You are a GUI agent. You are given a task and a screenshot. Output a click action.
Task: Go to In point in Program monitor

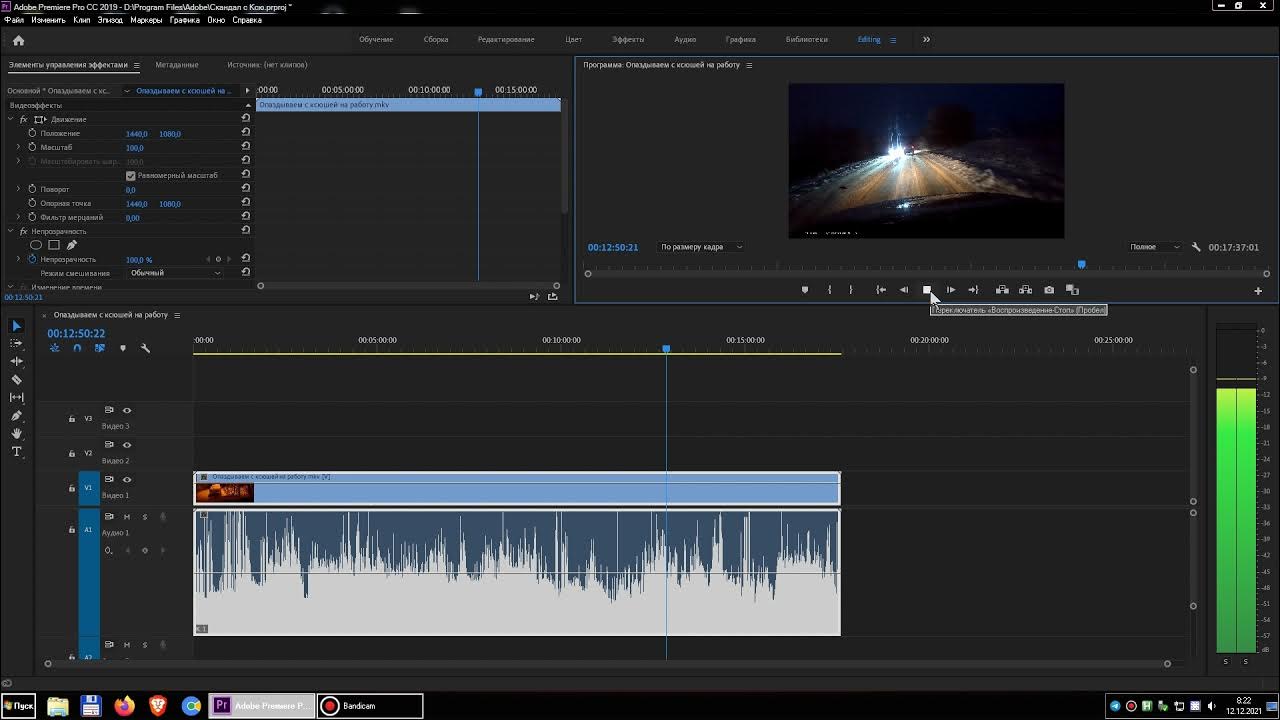coord(881,290)
